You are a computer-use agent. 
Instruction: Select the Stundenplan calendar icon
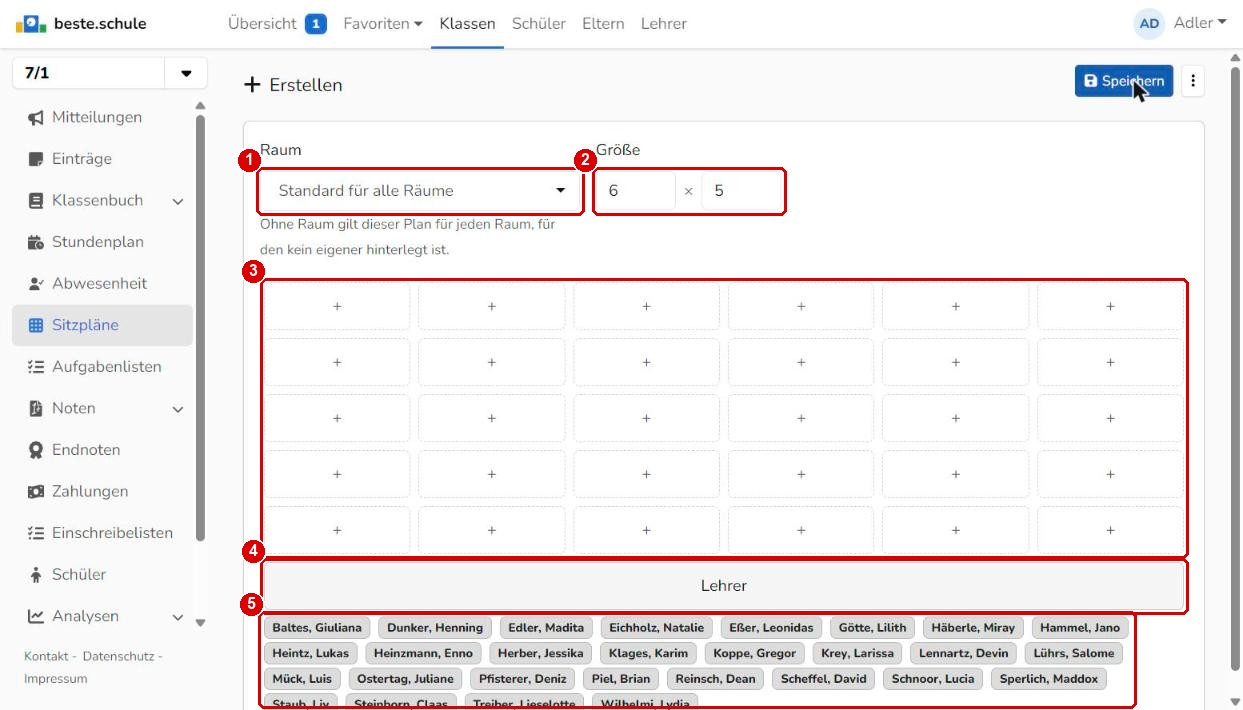(36, 242)
